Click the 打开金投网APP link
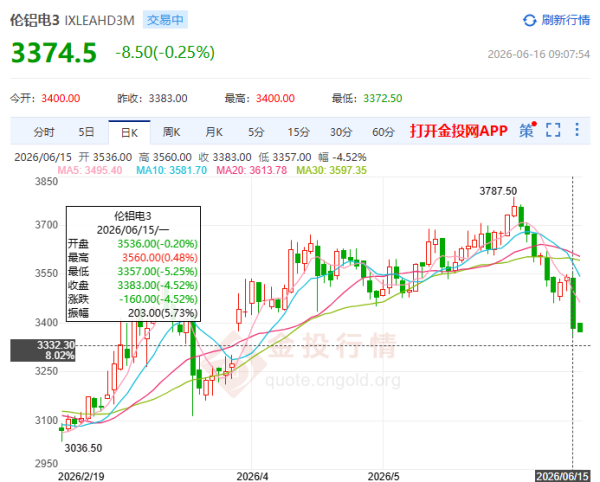600x482 pixels. [x=458, y=131]
